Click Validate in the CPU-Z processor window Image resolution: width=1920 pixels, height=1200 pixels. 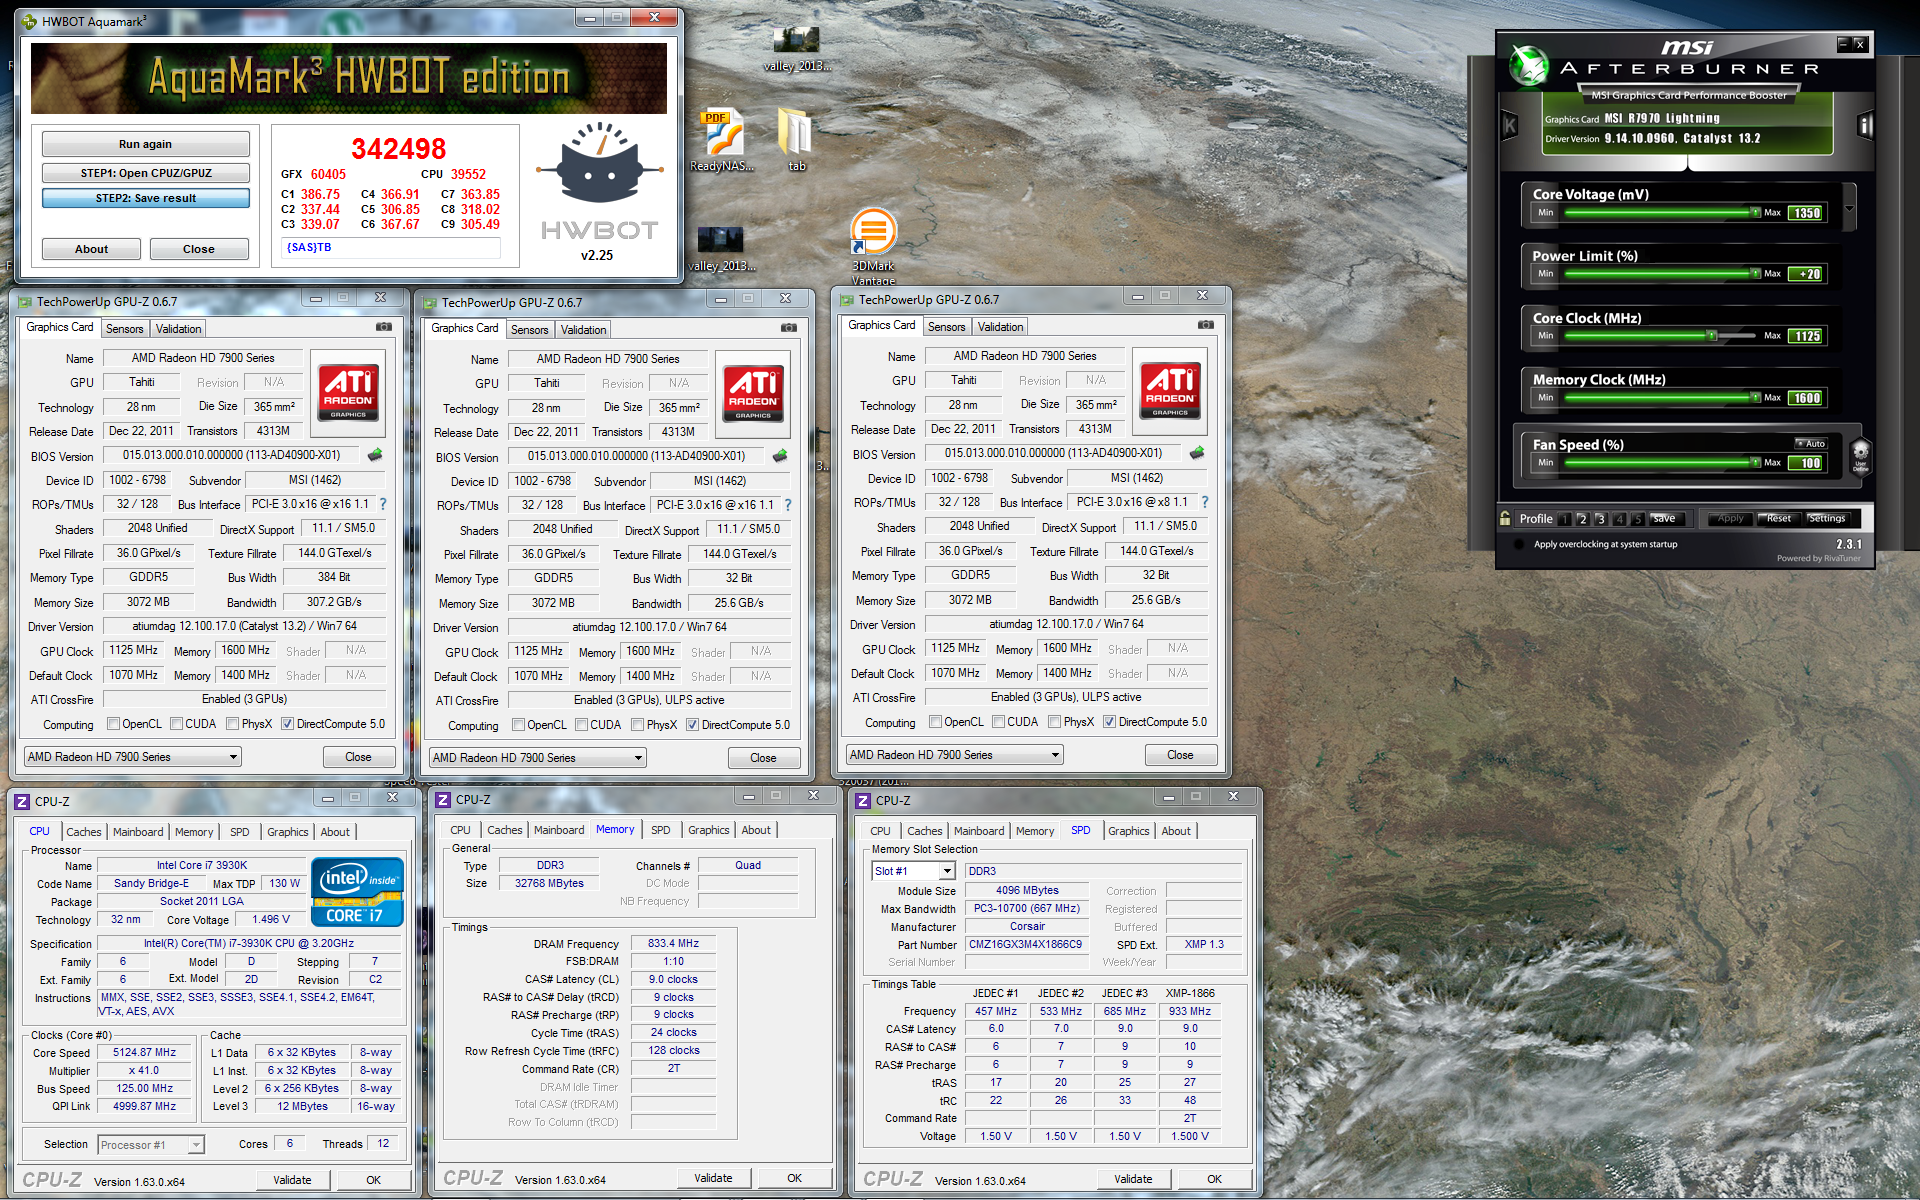point(292,1180)
